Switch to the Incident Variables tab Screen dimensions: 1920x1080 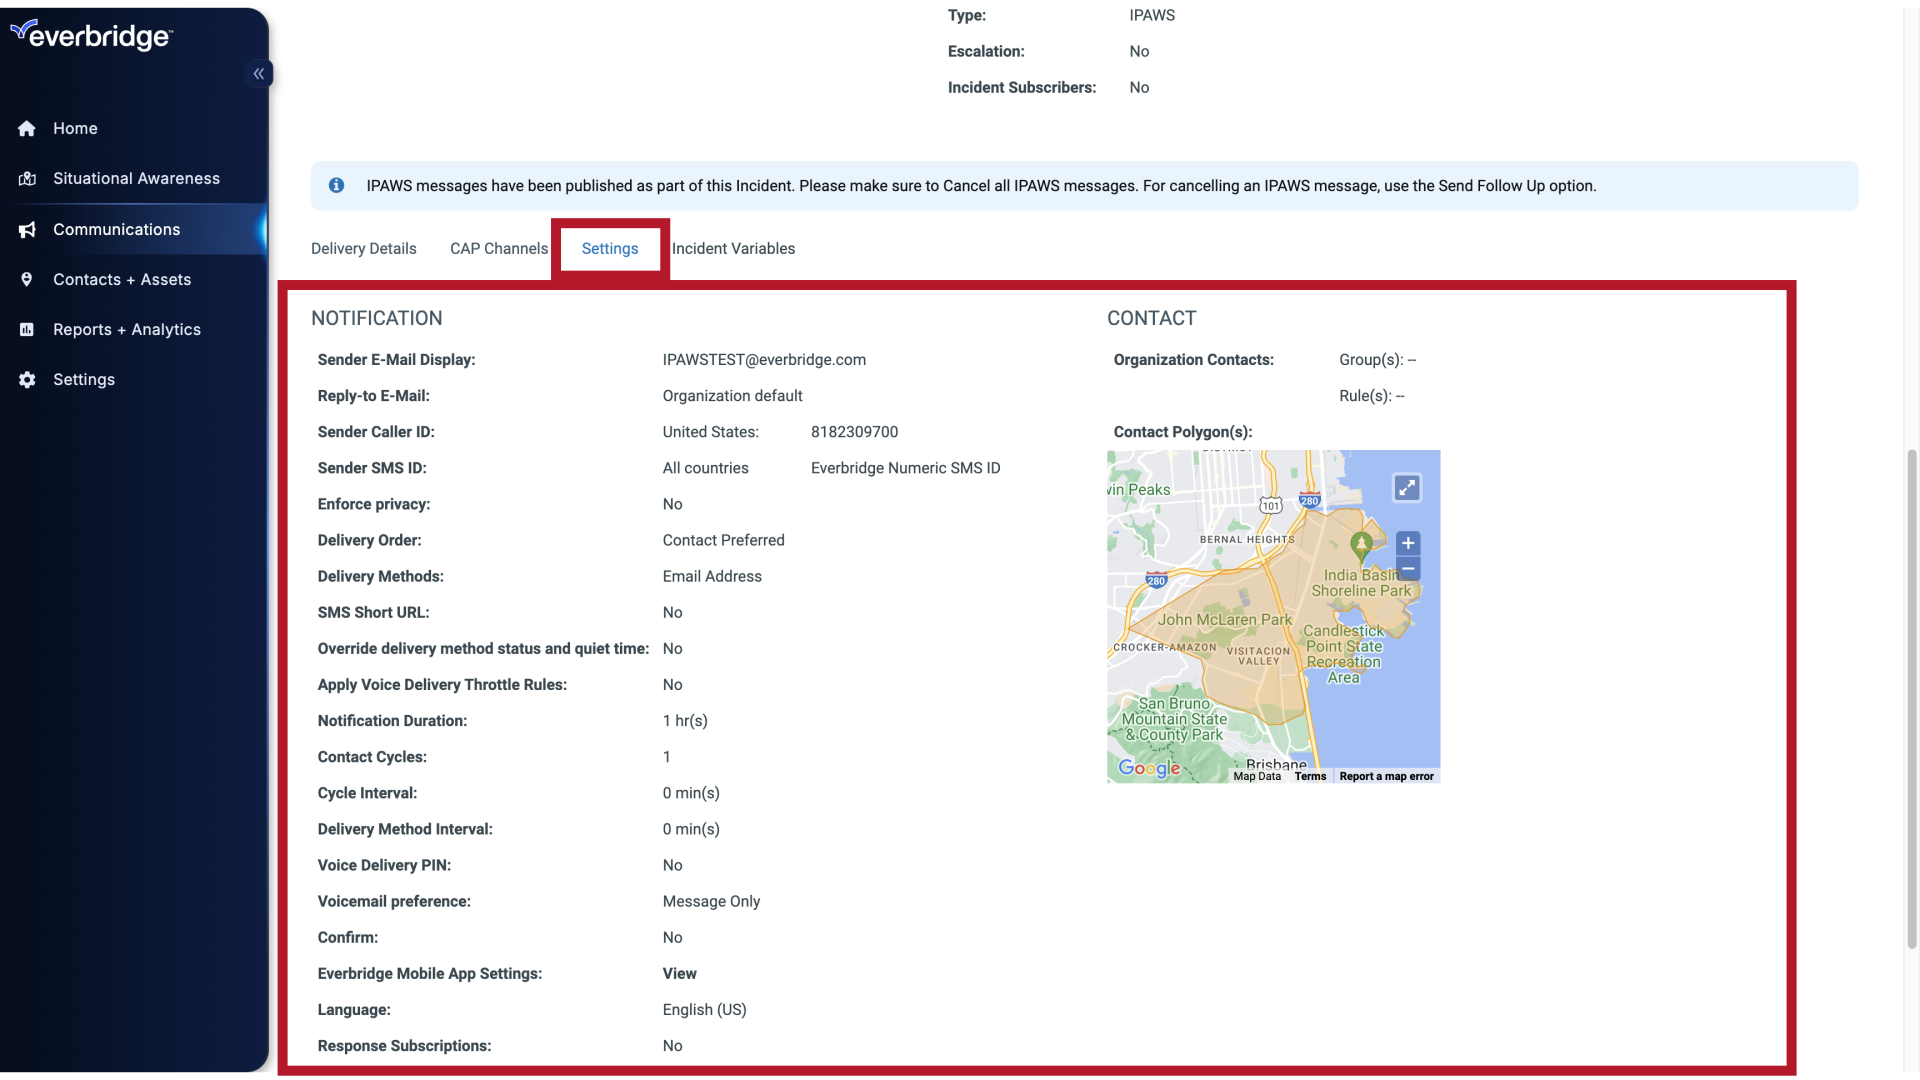[733, 249]
